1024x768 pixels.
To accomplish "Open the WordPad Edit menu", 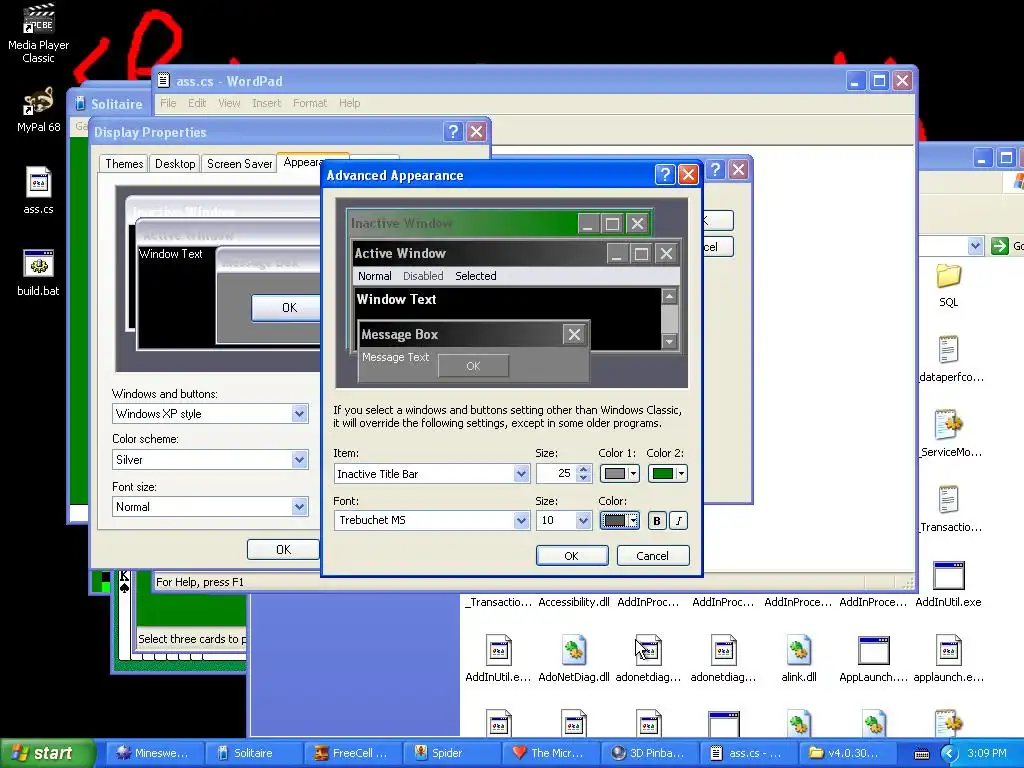I will tap(197, 103).
